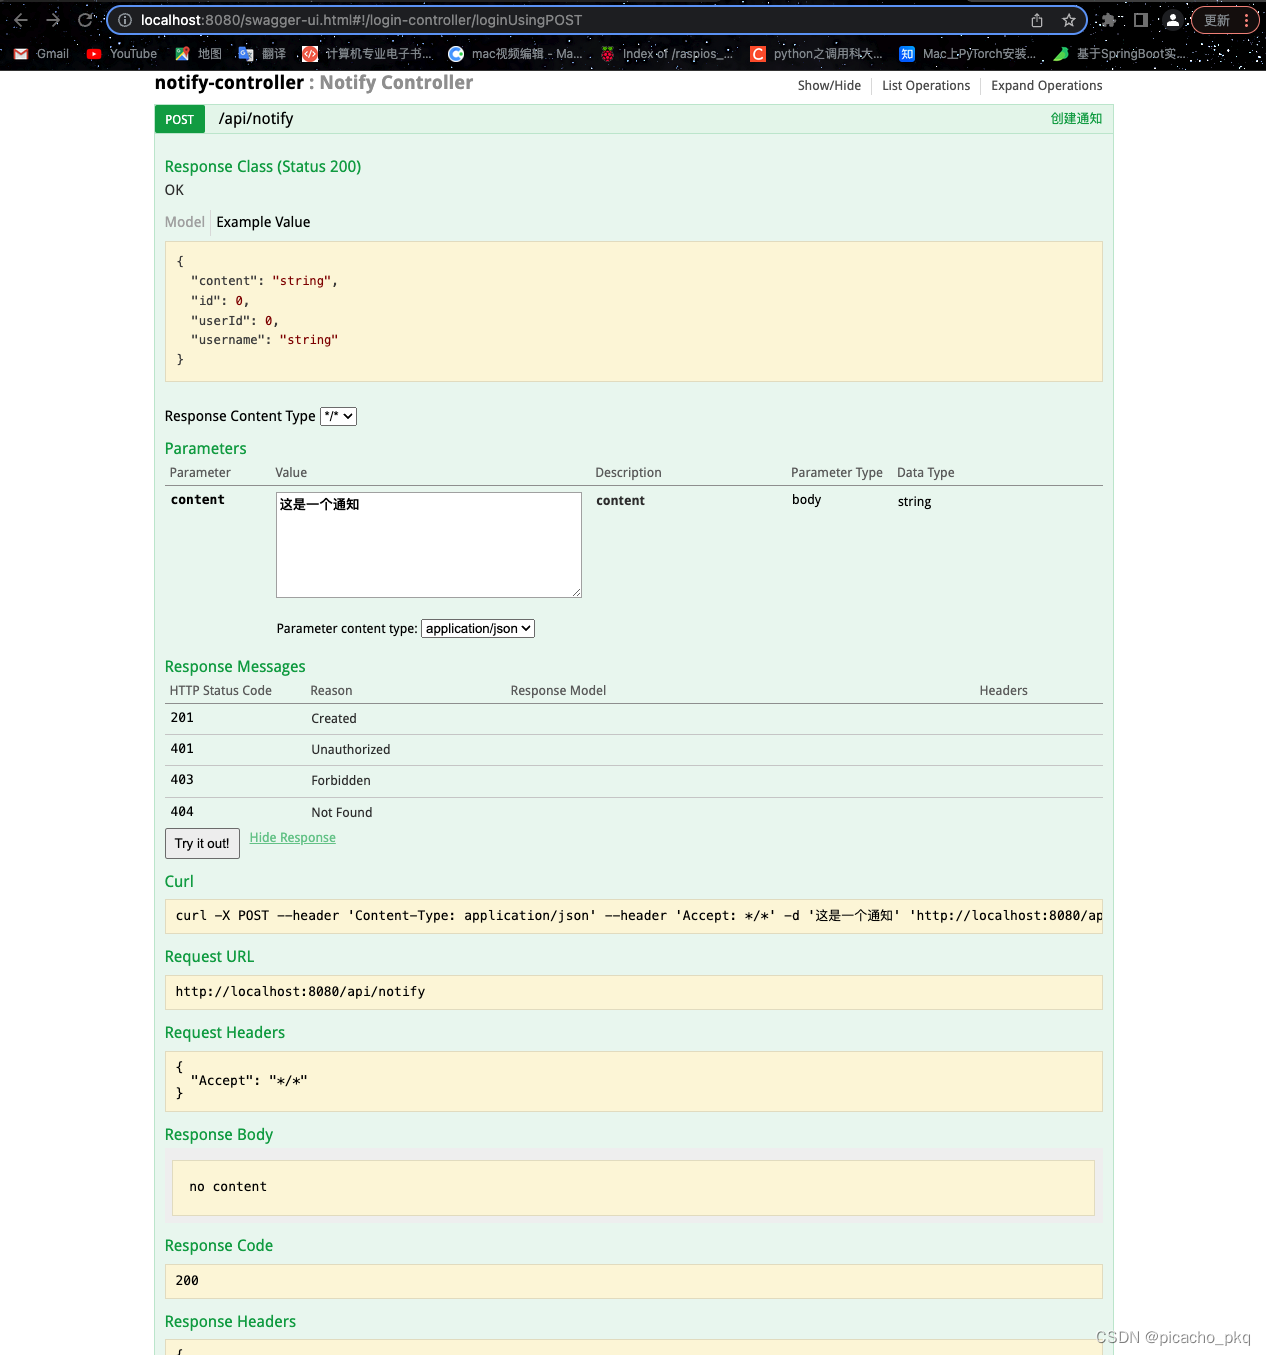This screenshot has height=1355, width=1266.
Task: Click the 'no content' response body
Action: tap(228, 1187)
